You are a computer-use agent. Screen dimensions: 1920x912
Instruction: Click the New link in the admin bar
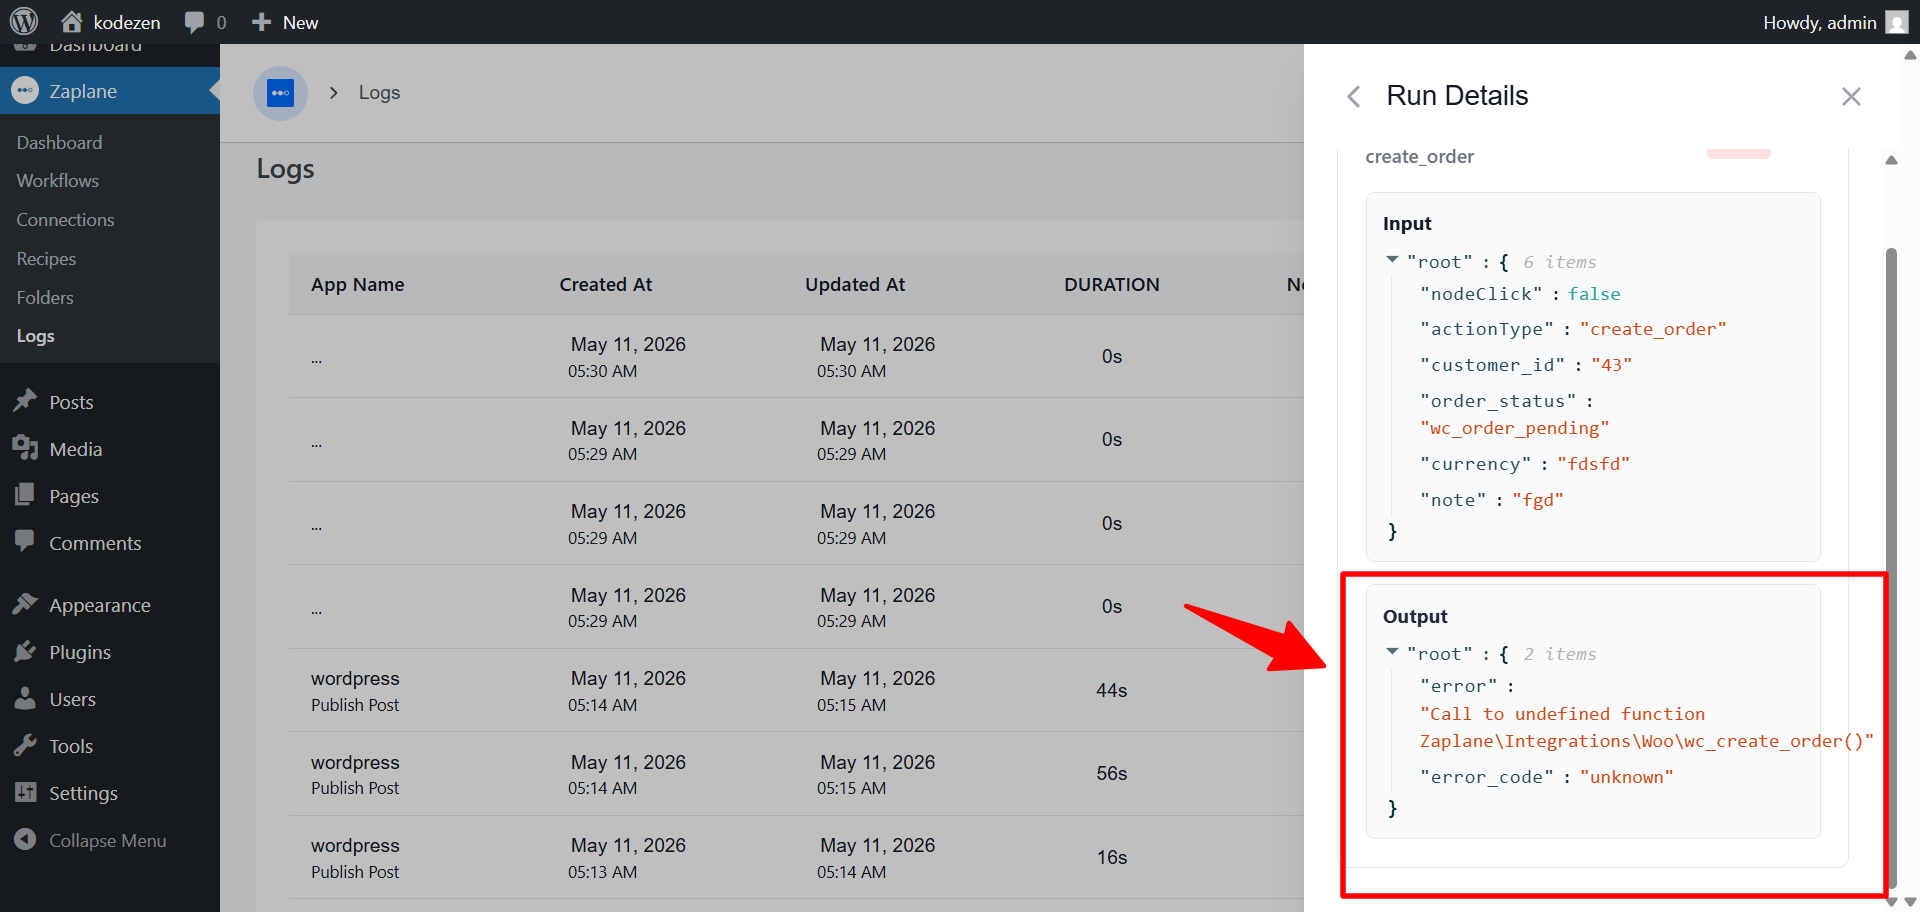(x=300, y=22)
